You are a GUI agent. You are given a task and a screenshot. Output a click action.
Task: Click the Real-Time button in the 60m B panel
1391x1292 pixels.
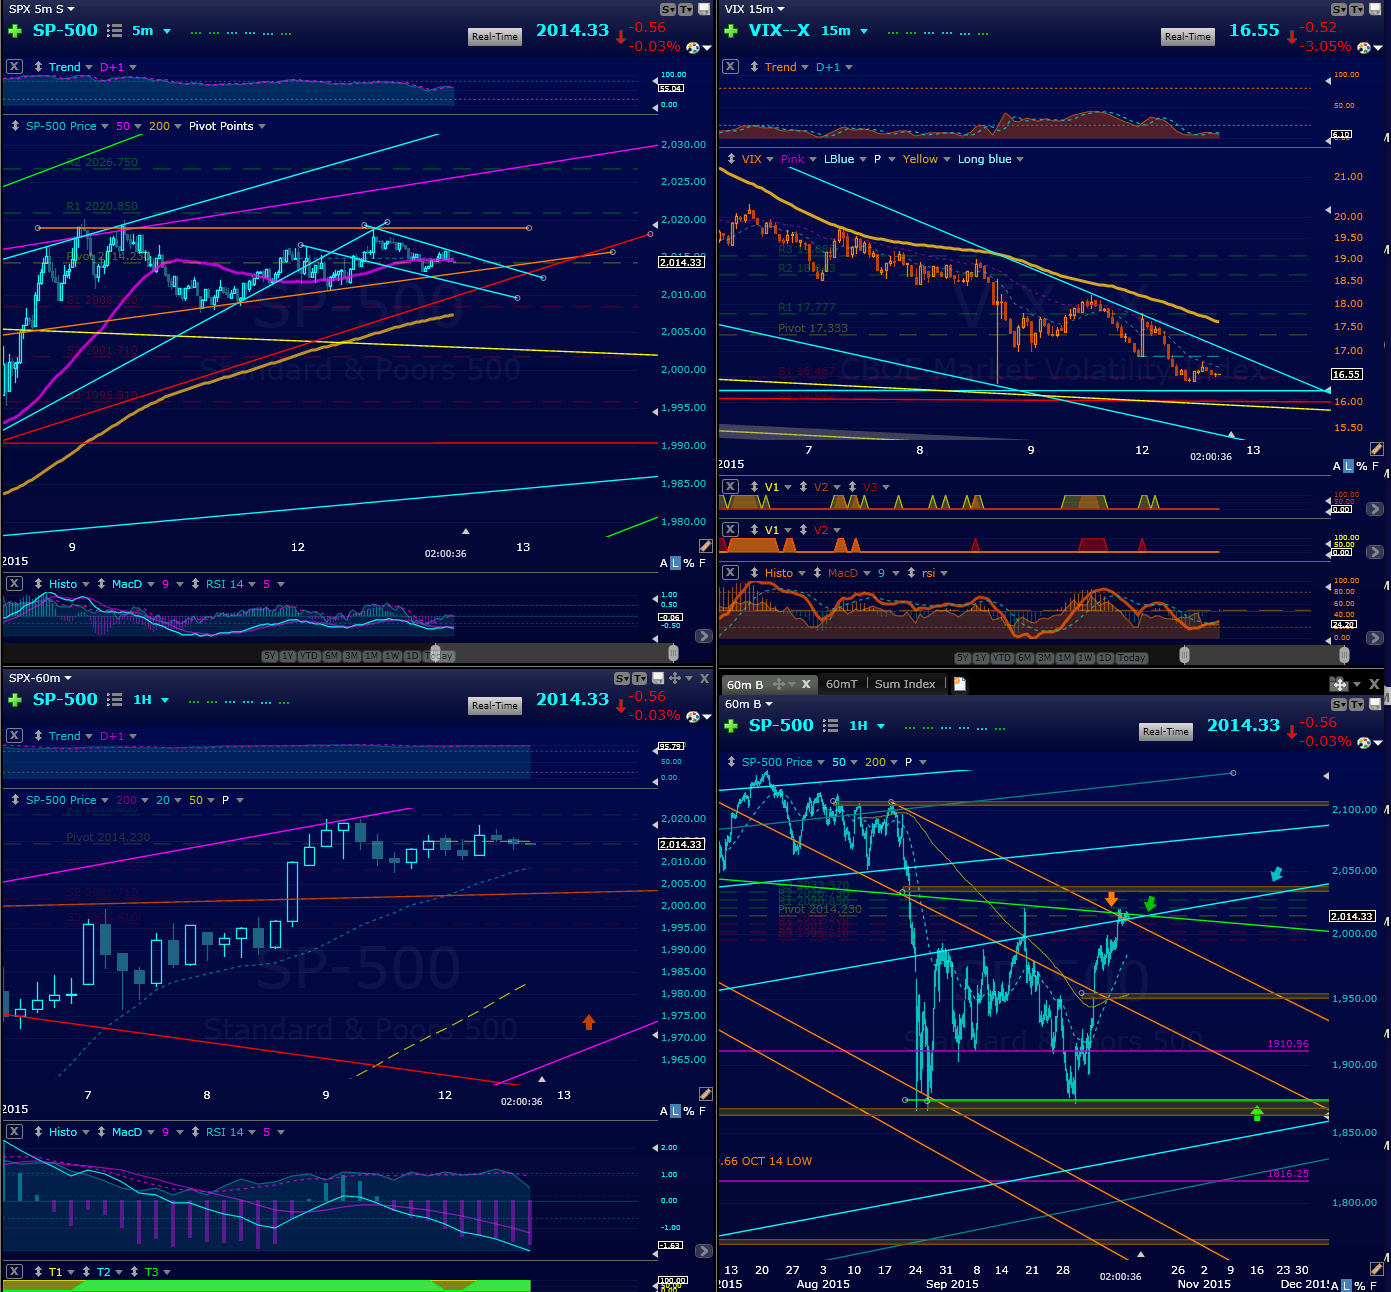pos(1166,732)
